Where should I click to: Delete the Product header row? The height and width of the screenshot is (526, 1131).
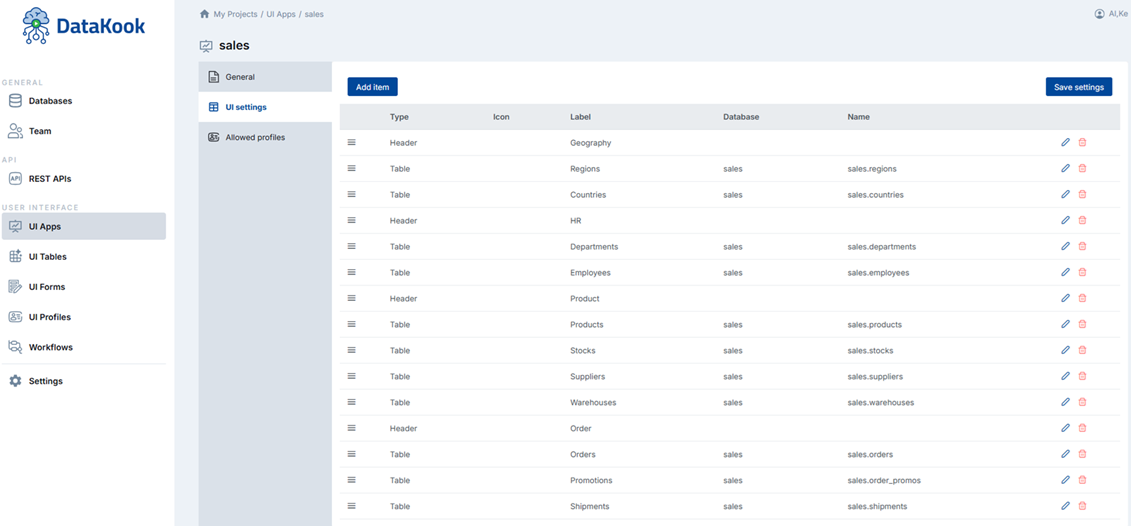tap(1082, 298)
